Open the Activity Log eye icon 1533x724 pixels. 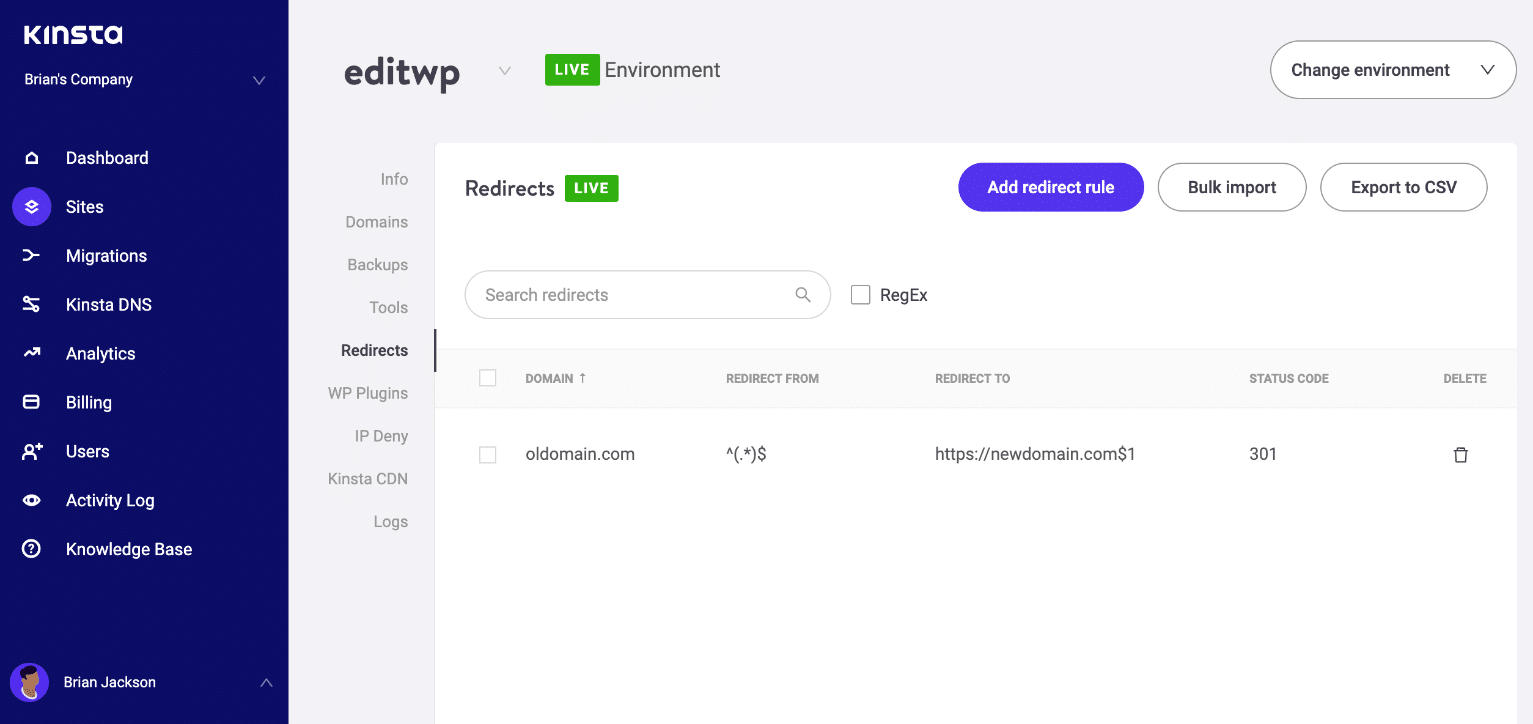click(x=33, y=500)
